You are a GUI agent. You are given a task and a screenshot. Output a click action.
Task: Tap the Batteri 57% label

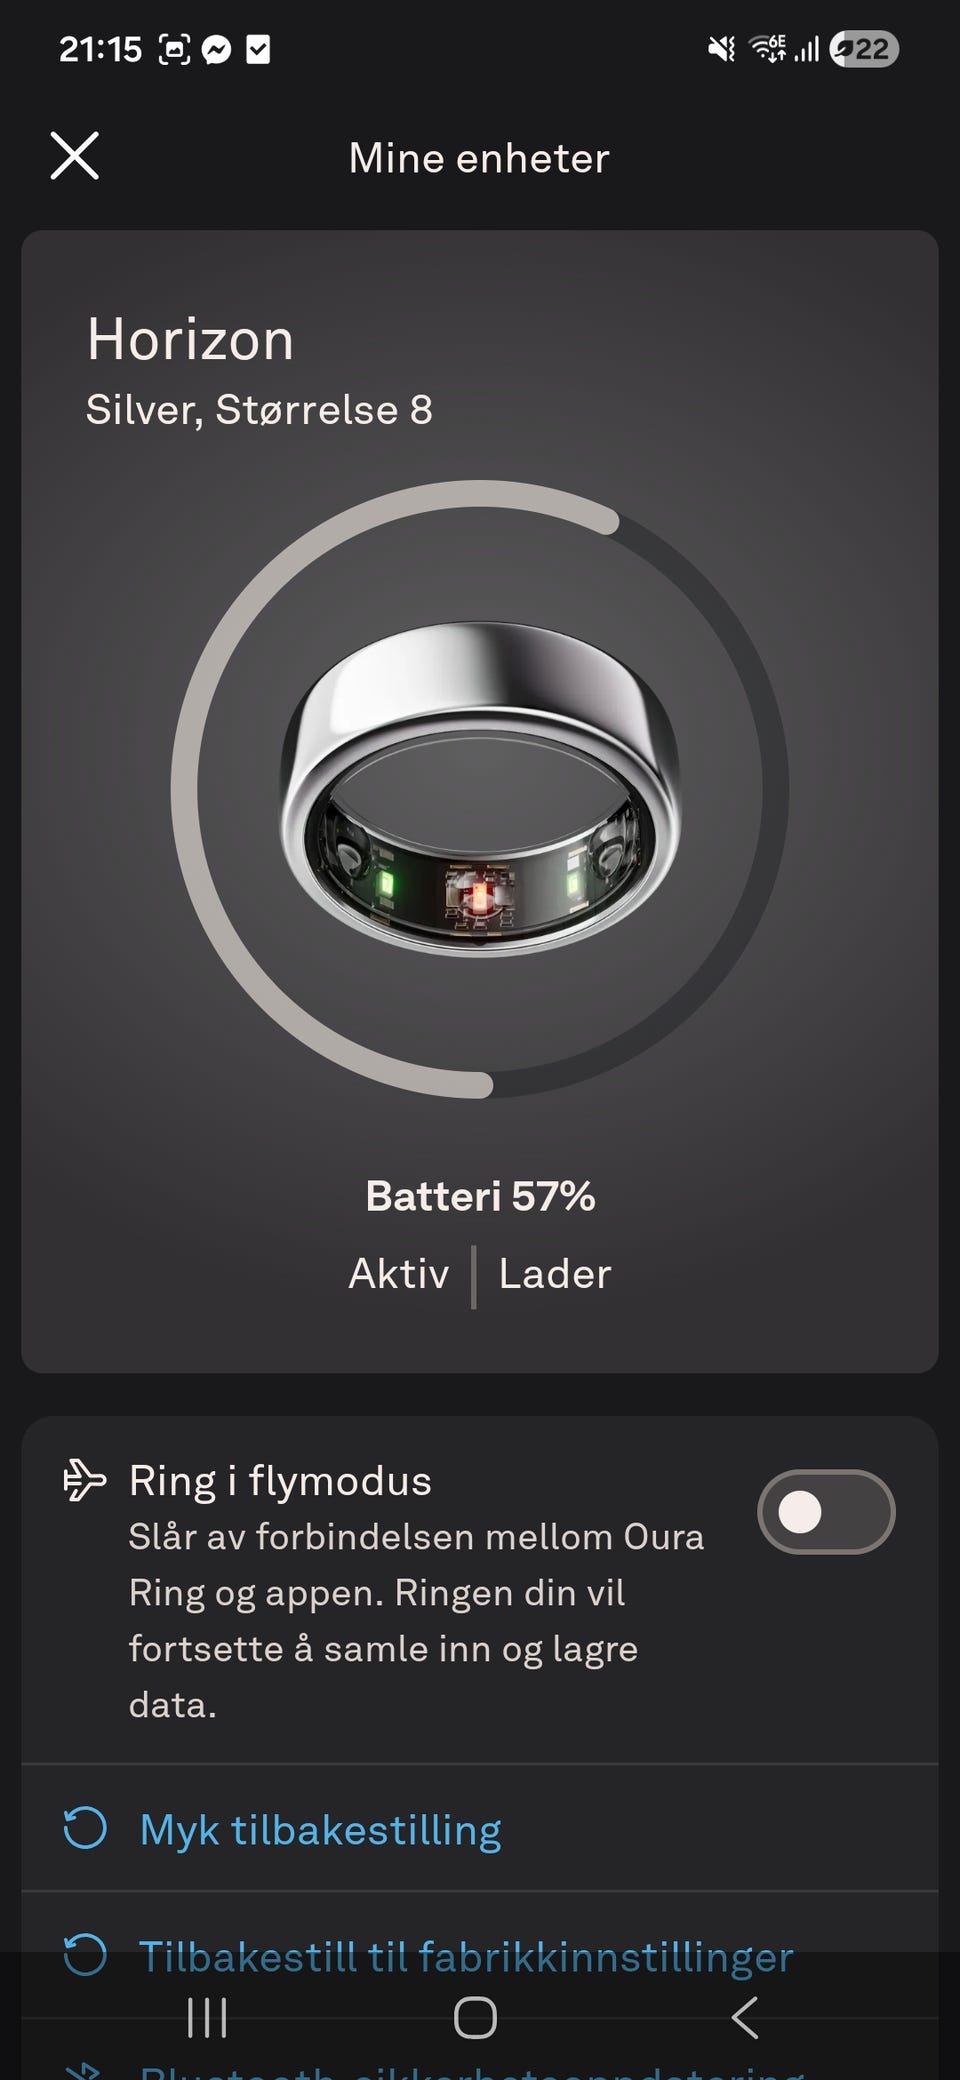point(480,1196)
